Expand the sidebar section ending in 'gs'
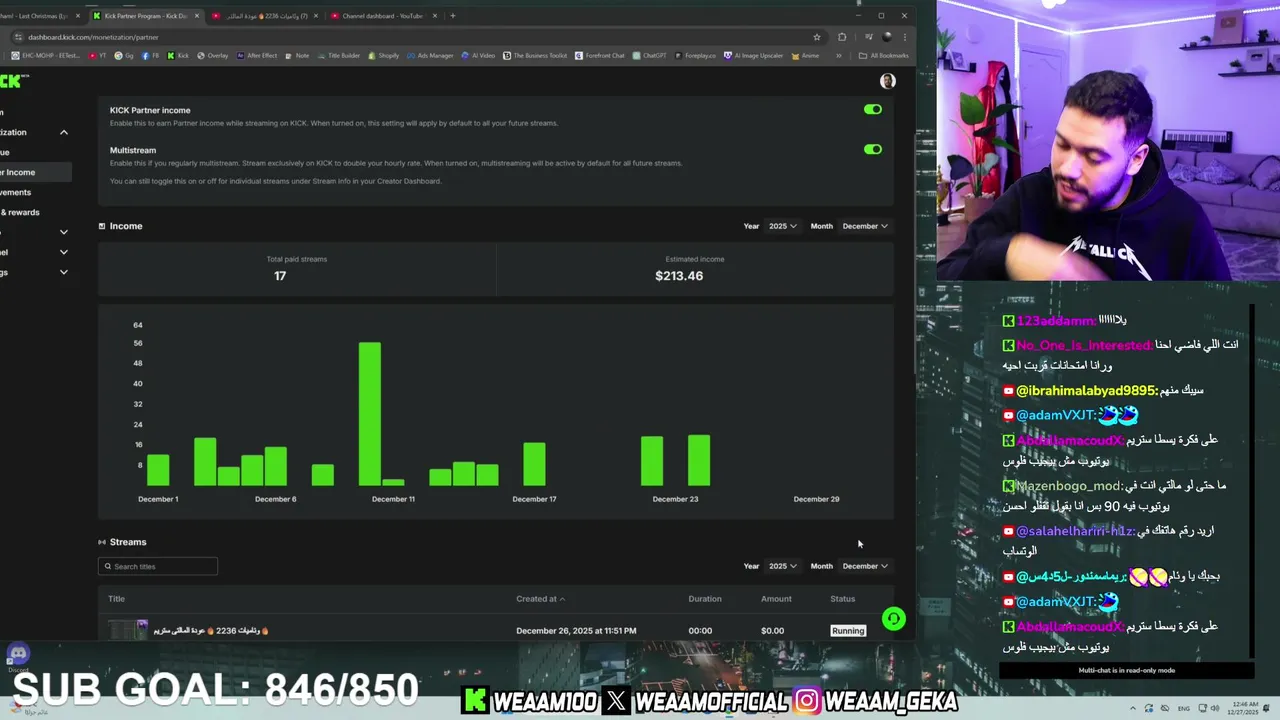Image resolution: width=1280 pixels, height=720 pixels. (63, 272)
